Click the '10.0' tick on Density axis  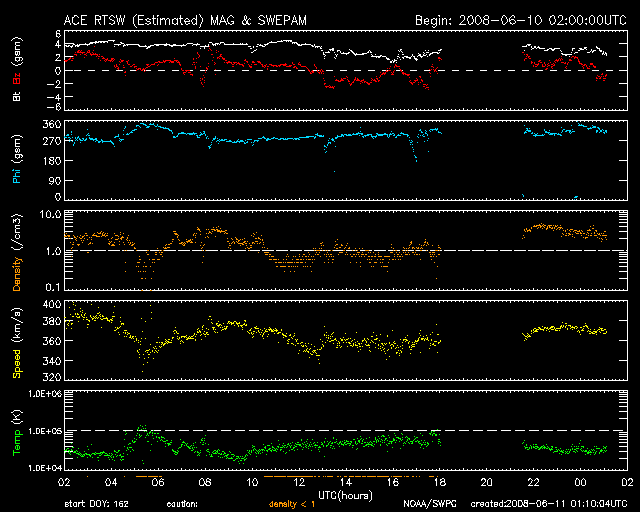(50, 214)
